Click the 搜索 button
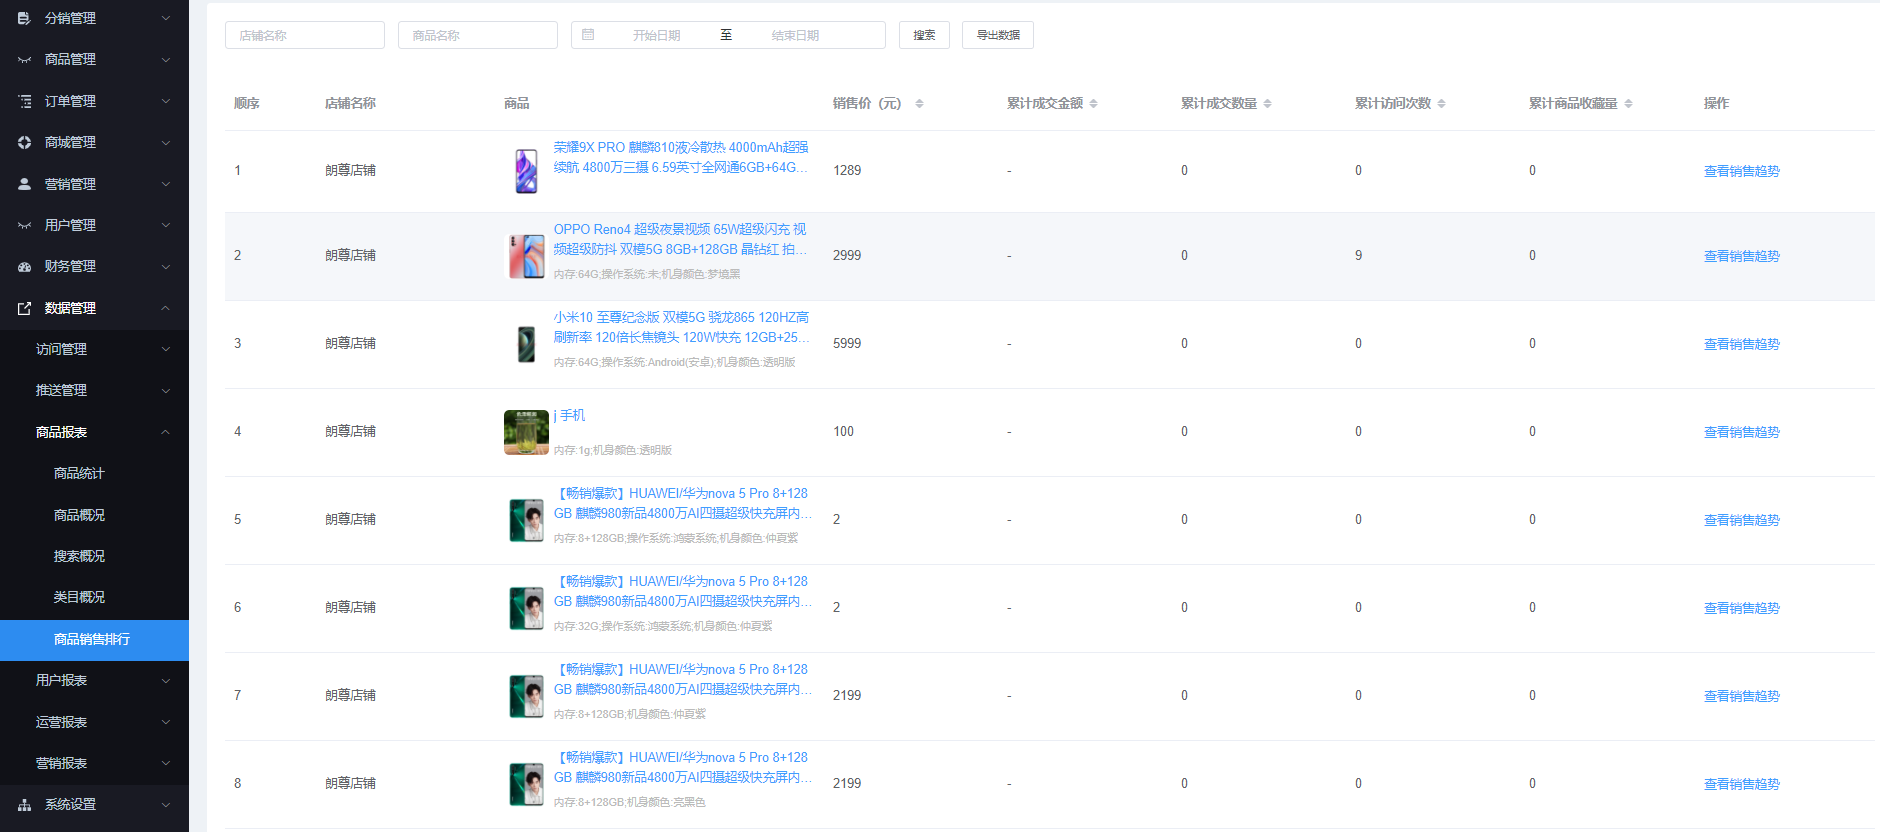This screenshot has width=1880, height=832. [924, 35]
